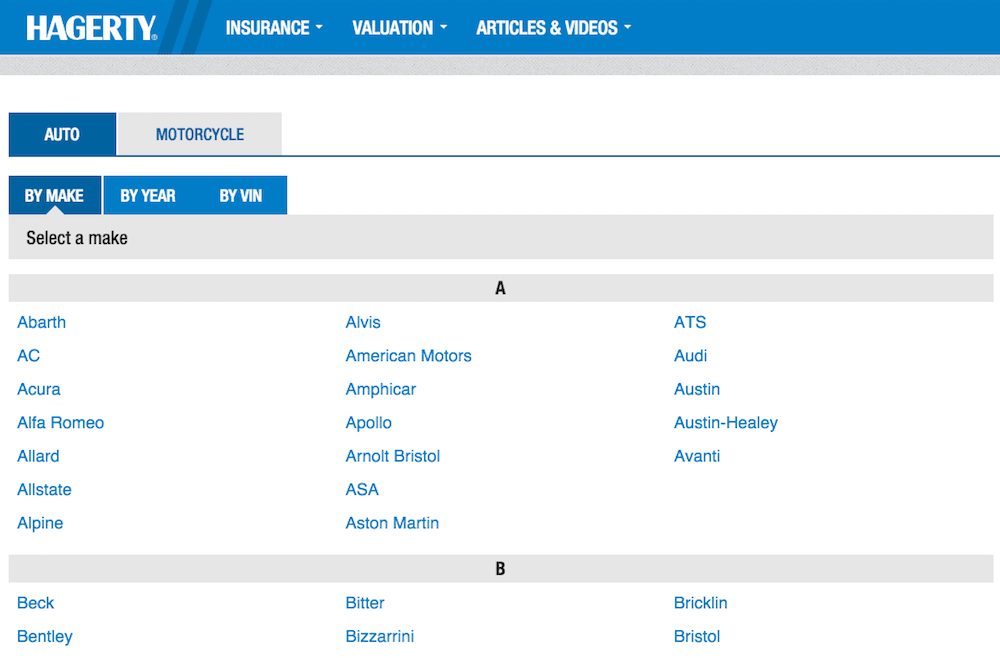This screenshot has width=1000, height=658.
Task: Open Alfa Romeo make page
Action: 61,423
